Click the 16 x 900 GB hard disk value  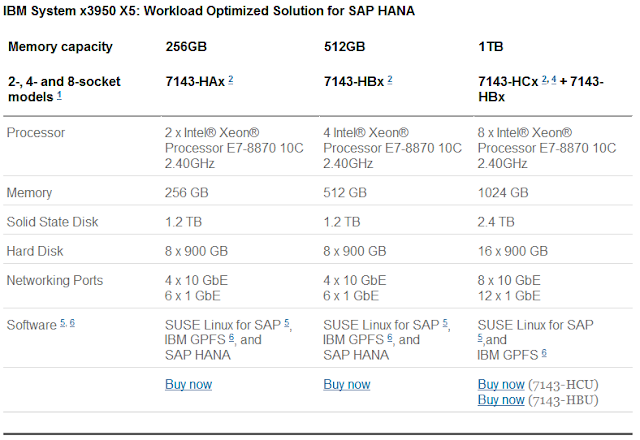(x=513, y=251)
